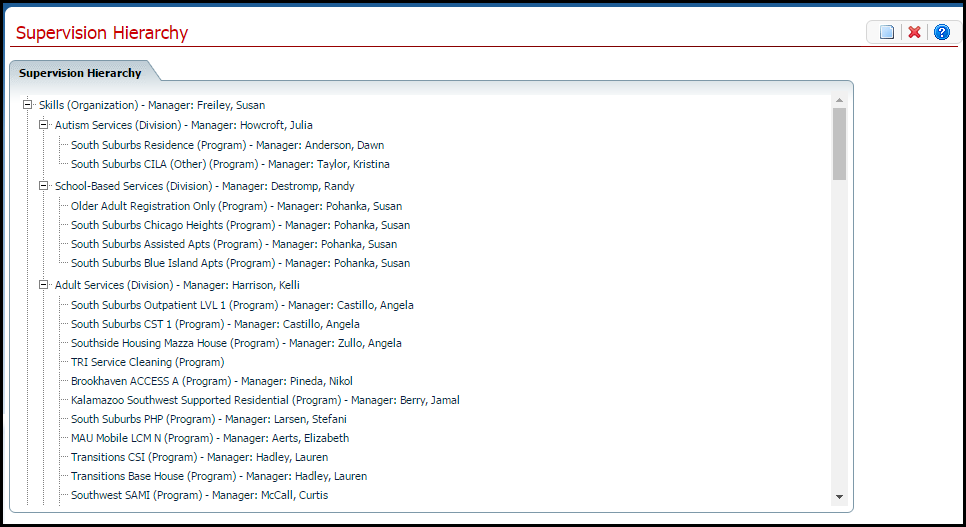Viewport: 966px width, 527px height.
Task: Collapse the Autism Services division node
Action: tap(44, 125)
